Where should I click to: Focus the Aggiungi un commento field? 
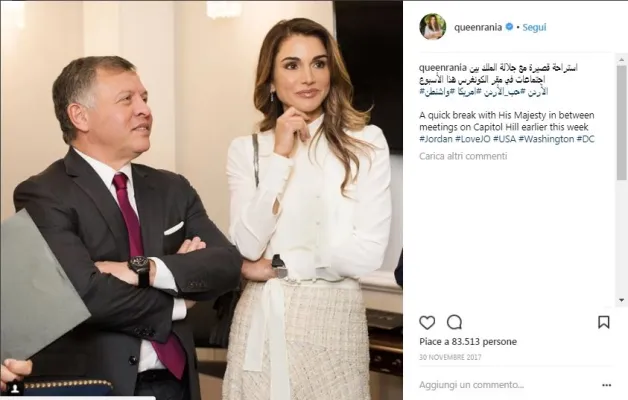[x=471, y=385]
